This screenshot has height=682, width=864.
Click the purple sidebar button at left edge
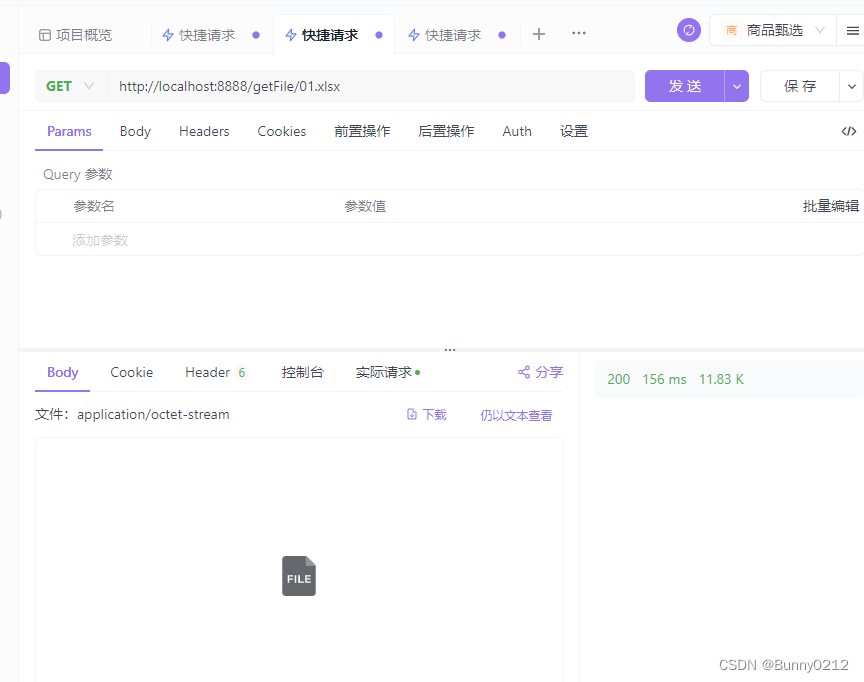point(4,78)
